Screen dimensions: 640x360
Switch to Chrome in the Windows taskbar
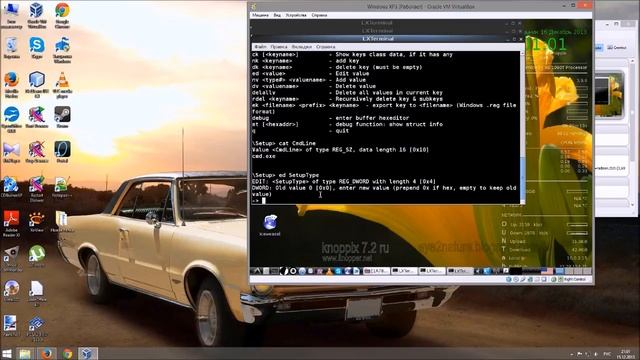pos(67,353)
